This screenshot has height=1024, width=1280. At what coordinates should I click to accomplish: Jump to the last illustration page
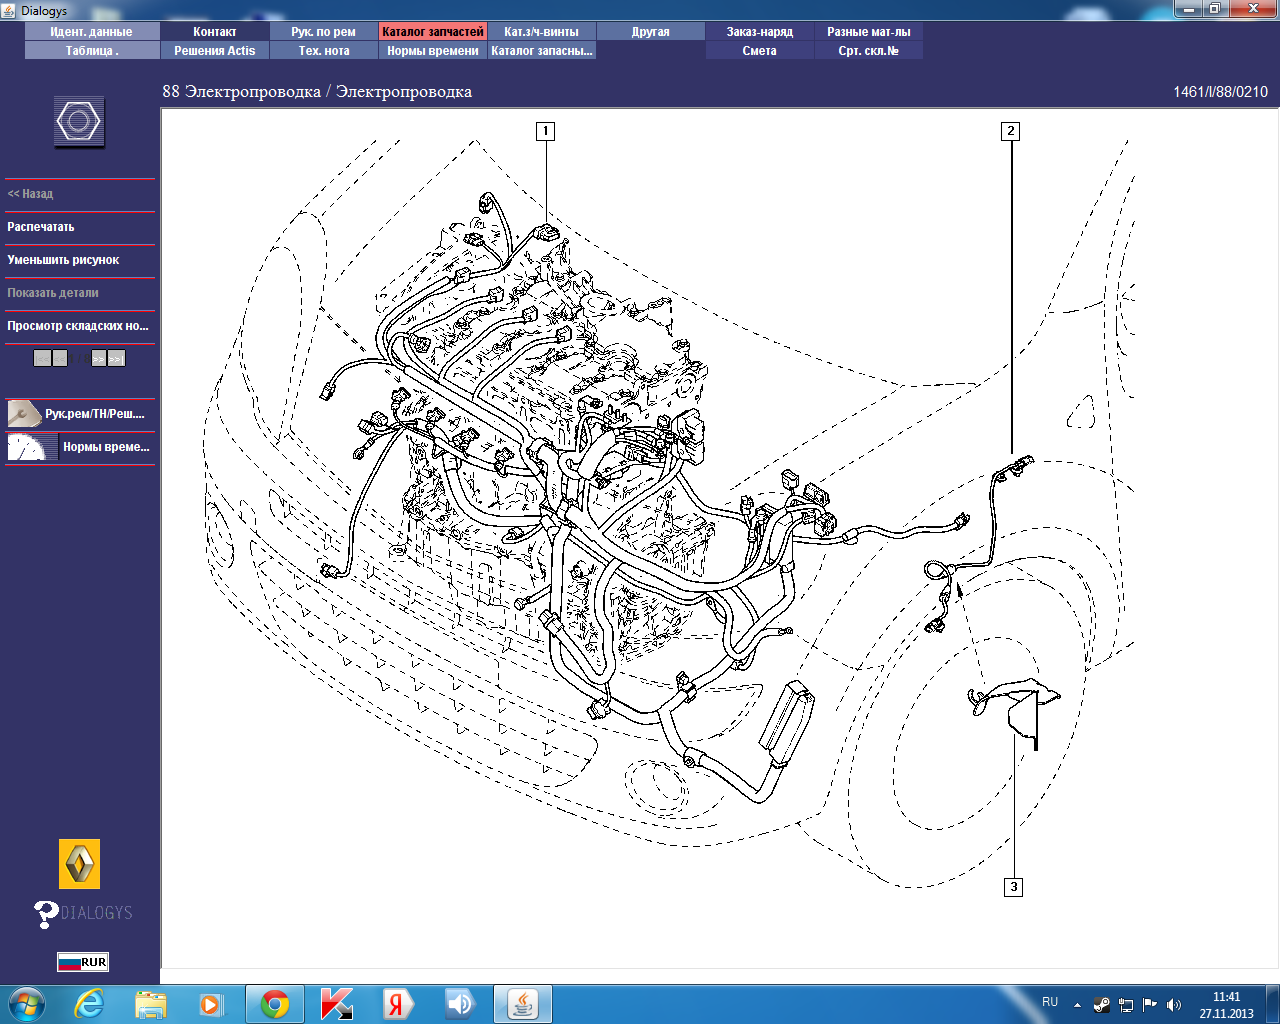116,358
